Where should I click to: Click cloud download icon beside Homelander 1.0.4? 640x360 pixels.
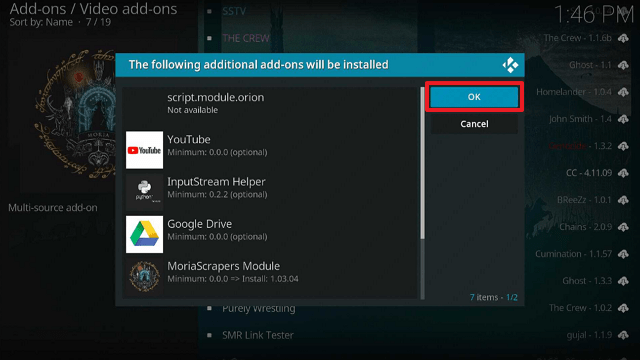tap(623, 92)
